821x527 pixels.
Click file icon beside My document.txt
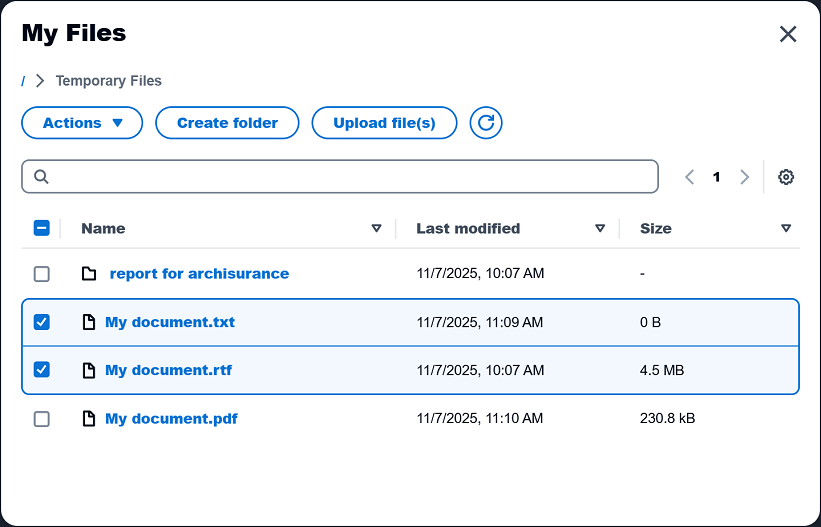[x=89, y=322]
